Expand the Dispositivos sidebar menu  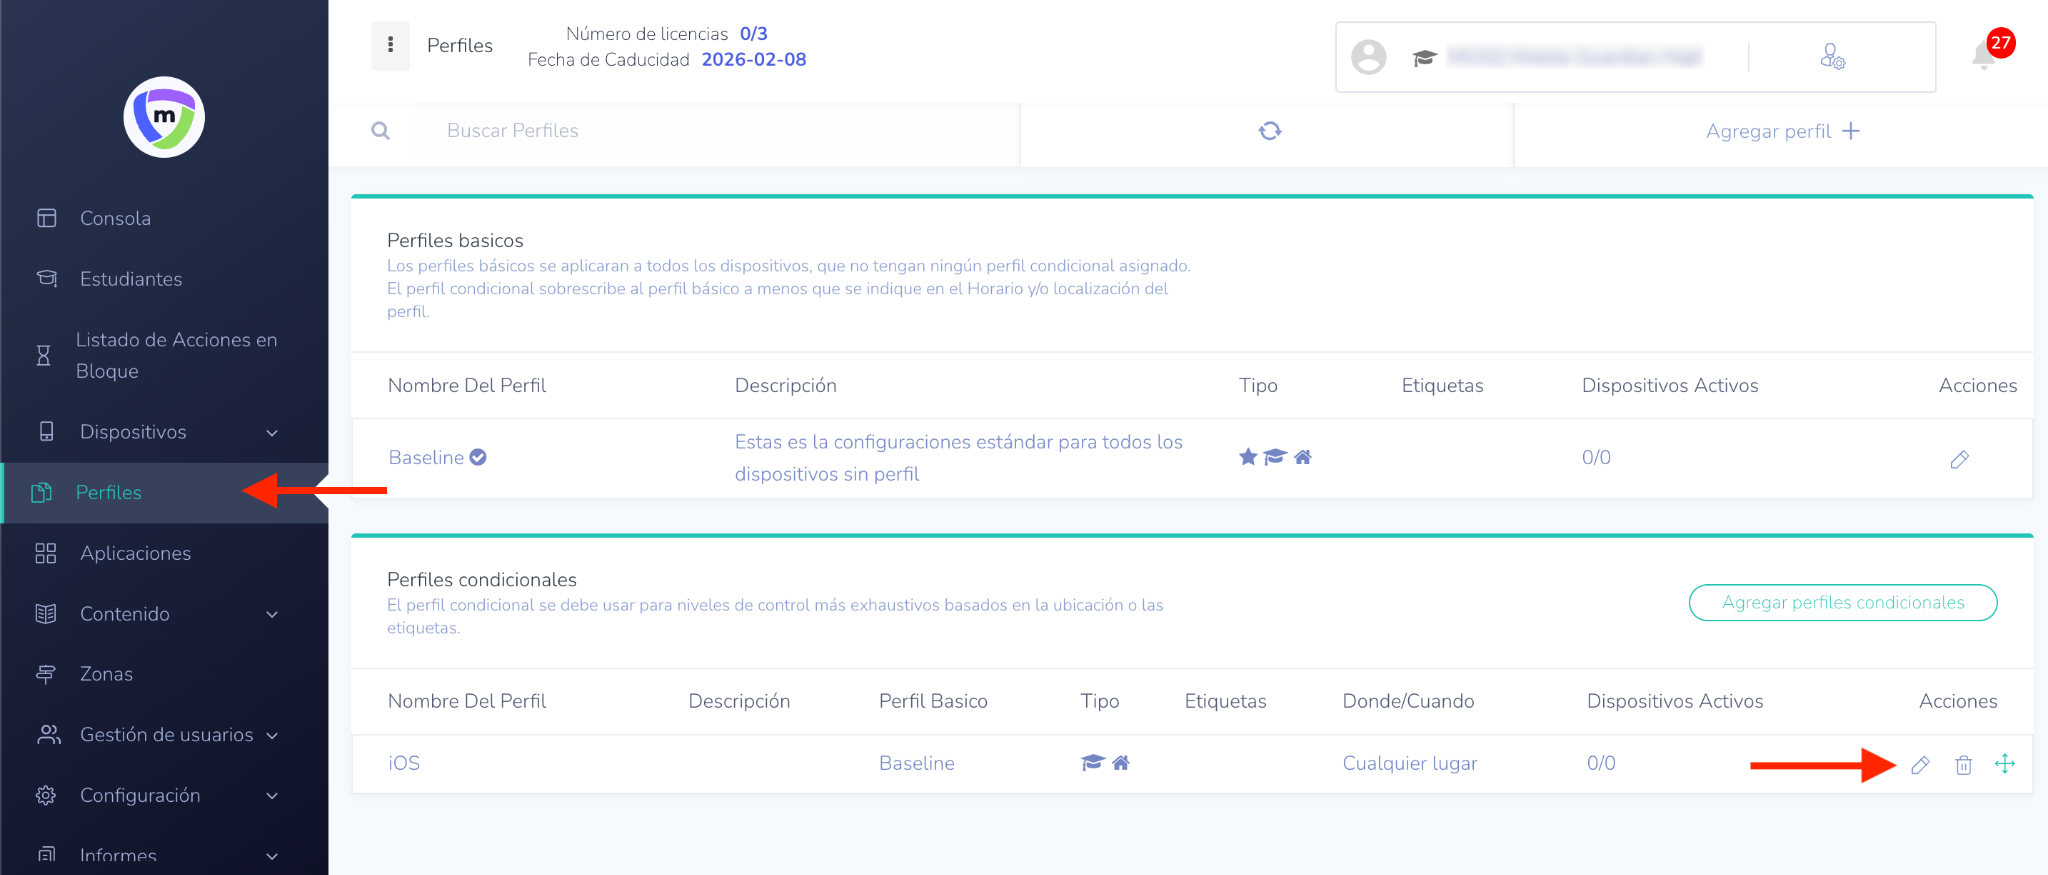[x=272, y=432]
